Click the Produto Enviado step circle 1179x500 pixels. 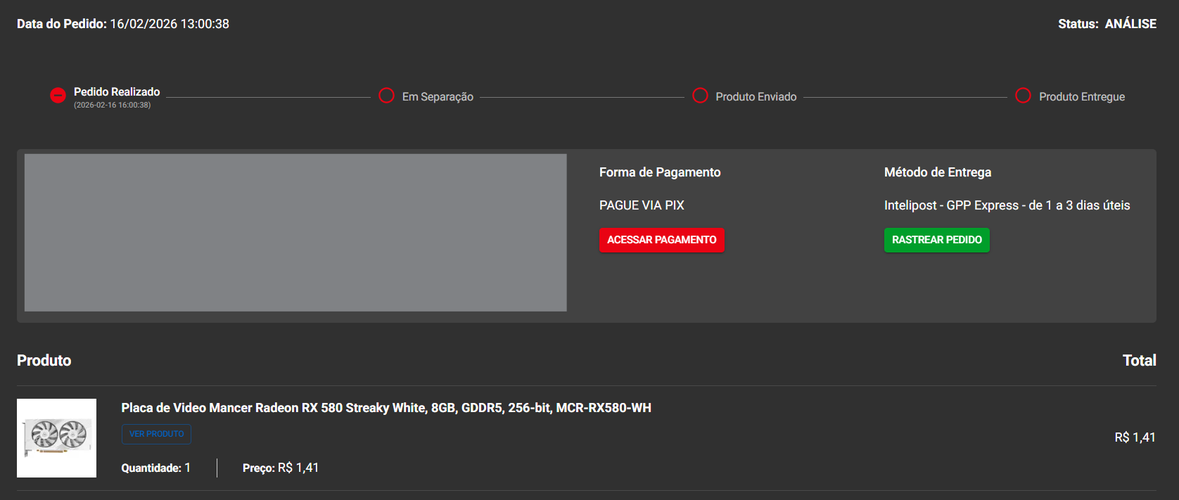700,95
